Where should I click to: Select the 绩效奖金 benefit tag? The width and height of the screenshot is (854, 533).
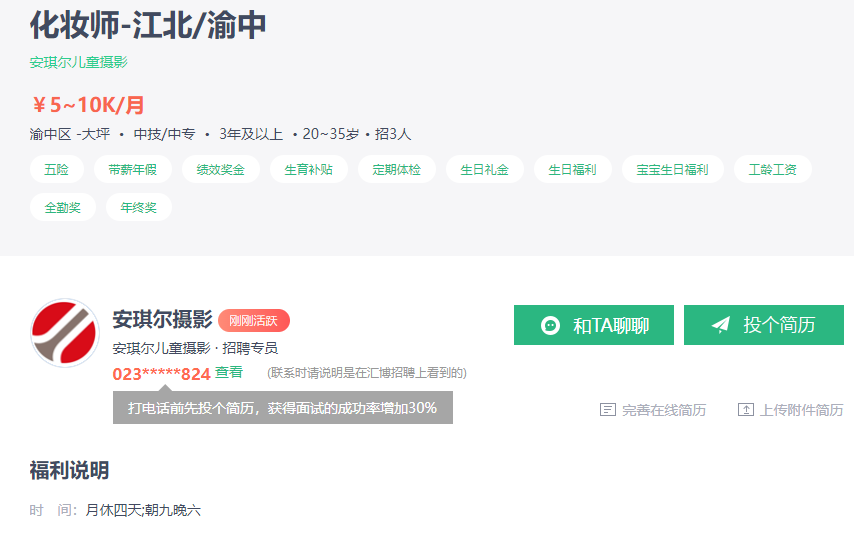(221, 169)
